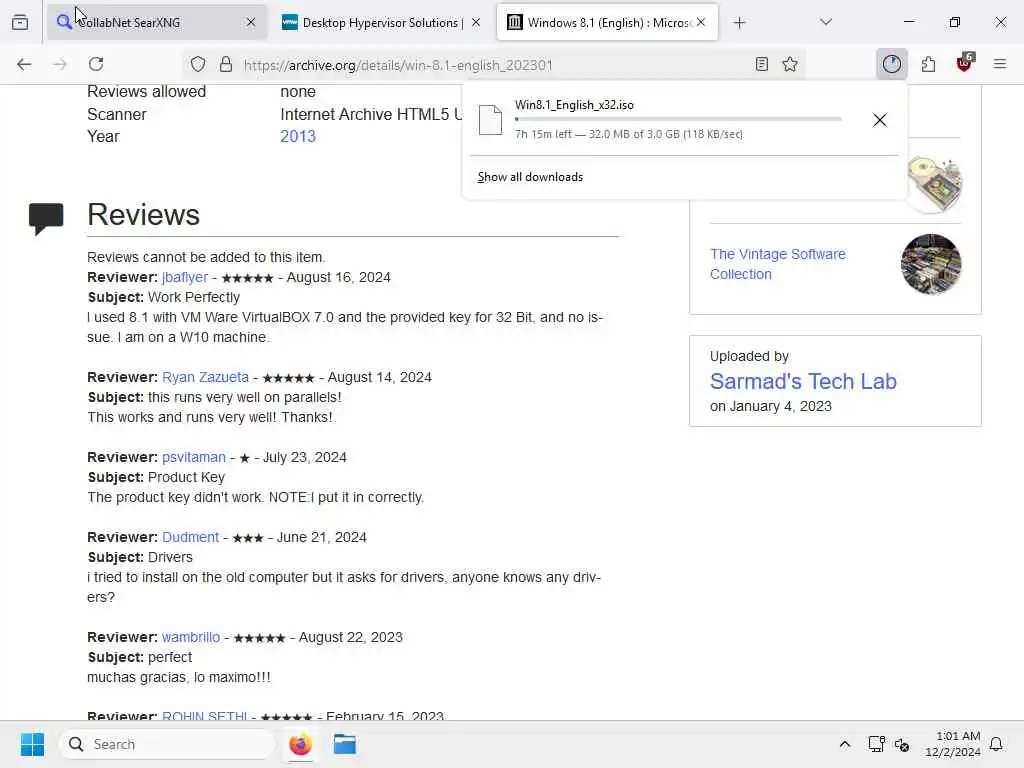Open File Explorer from taskbar
Viewport: 1024px width, 768px height.
[345, 744]
